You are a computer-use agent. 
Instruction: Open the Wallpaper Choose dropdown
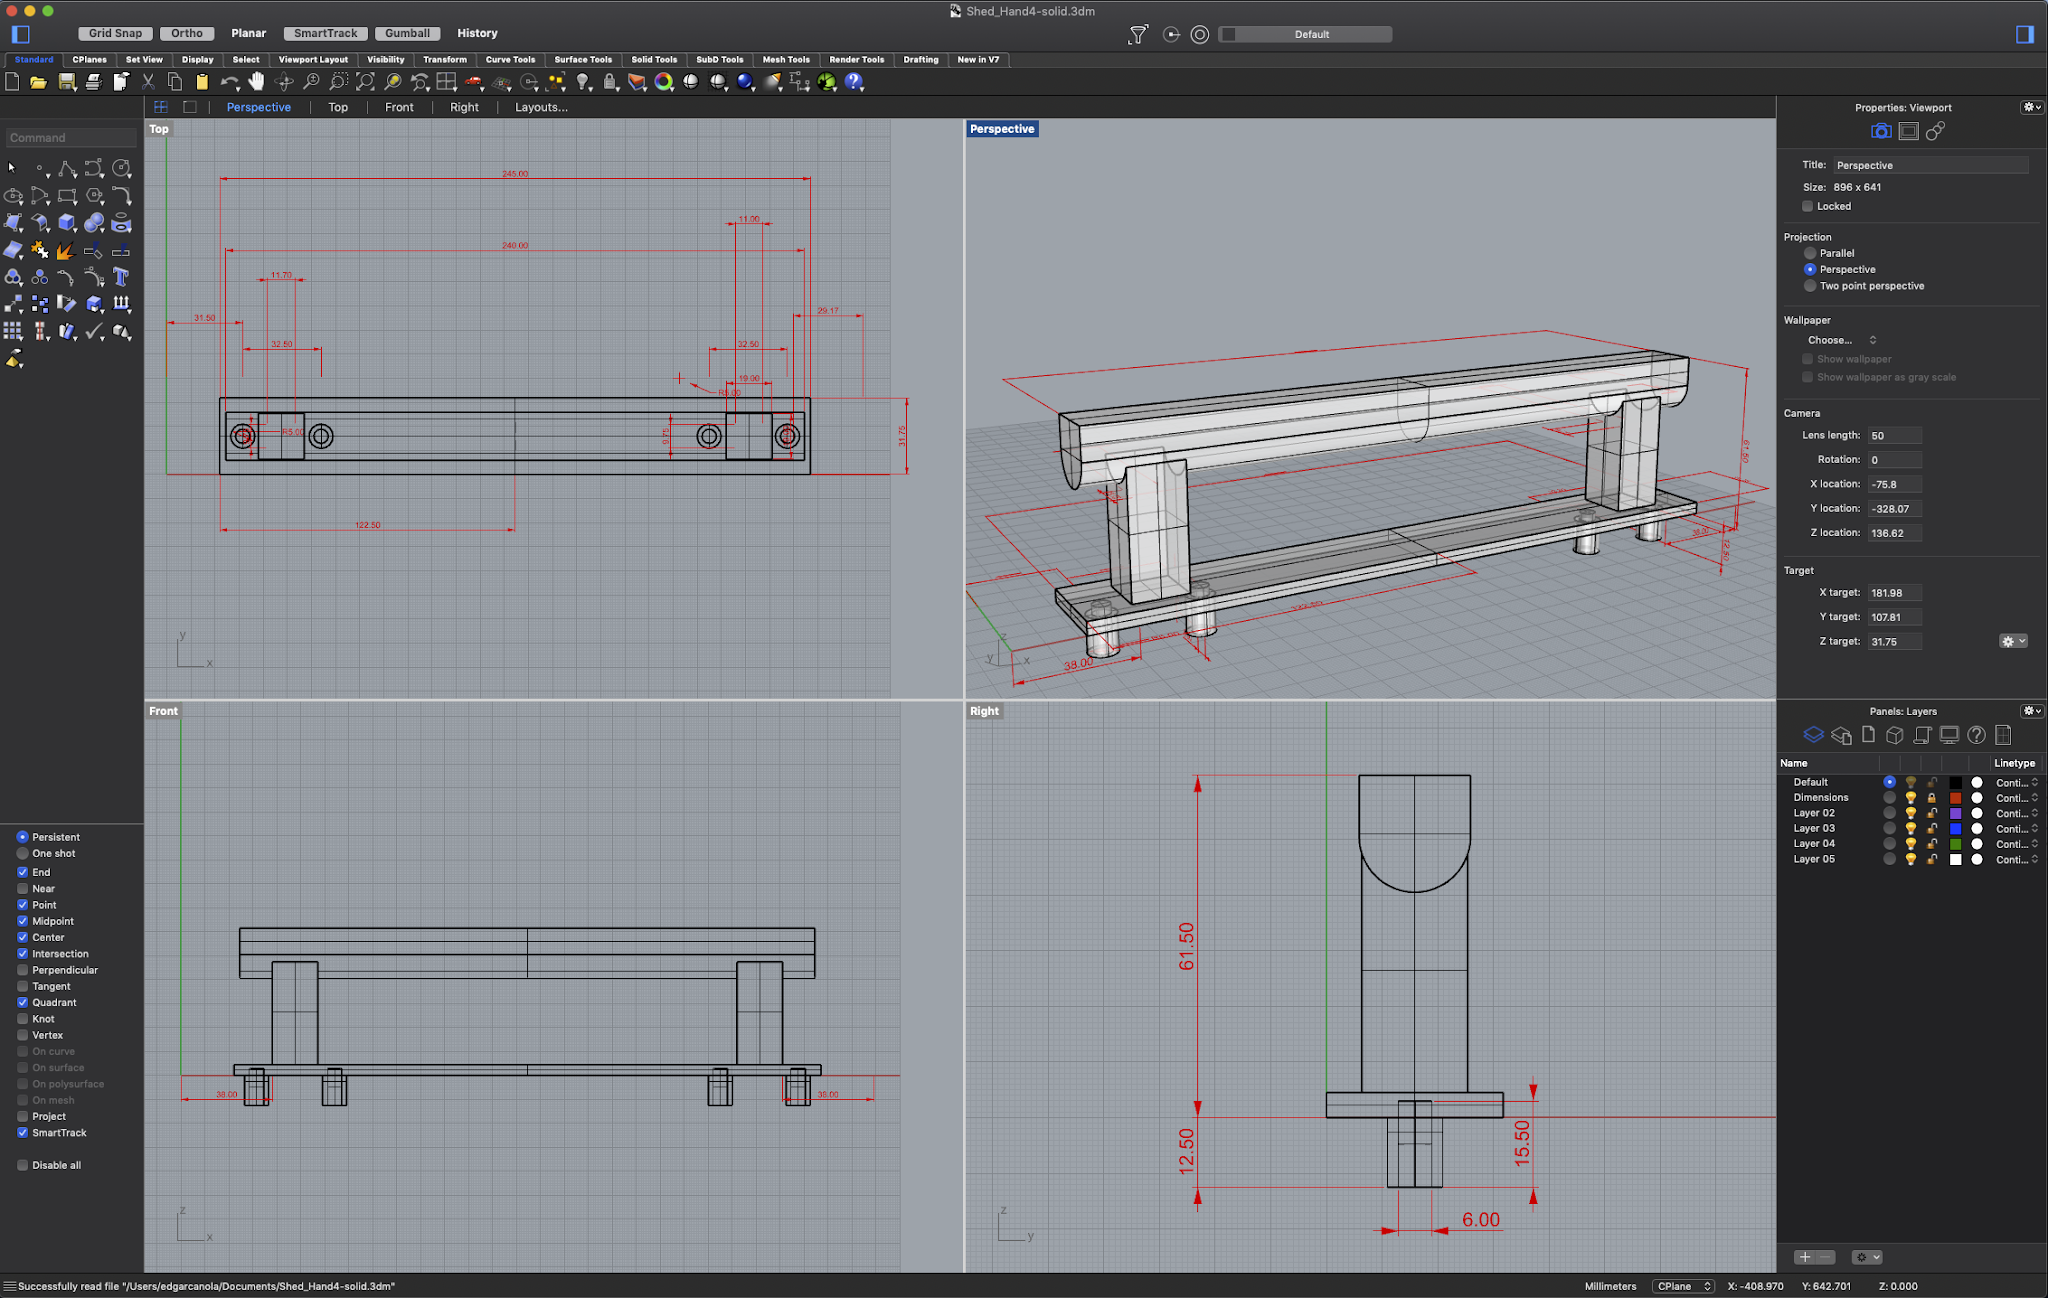tap(1841, 340)
